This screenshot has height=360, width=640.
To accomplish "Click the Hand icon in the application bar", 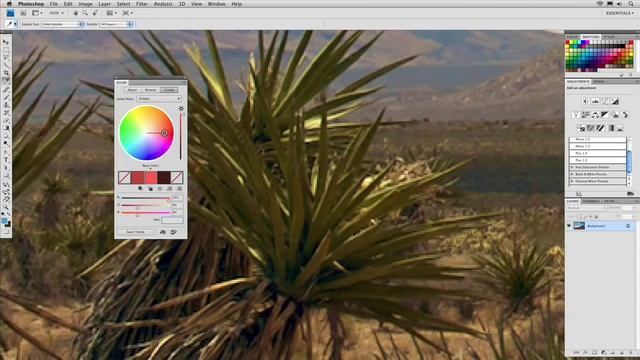I will [76, 13].
